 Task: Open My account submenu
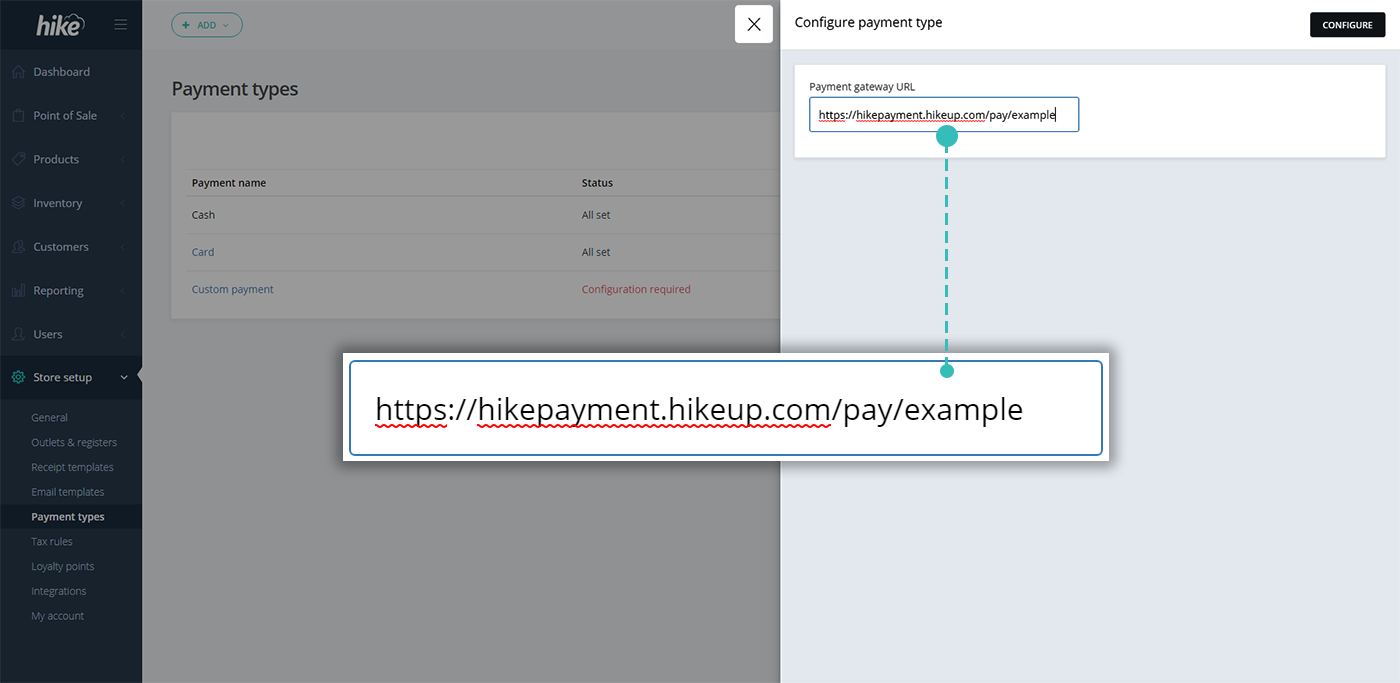[58, 616]
